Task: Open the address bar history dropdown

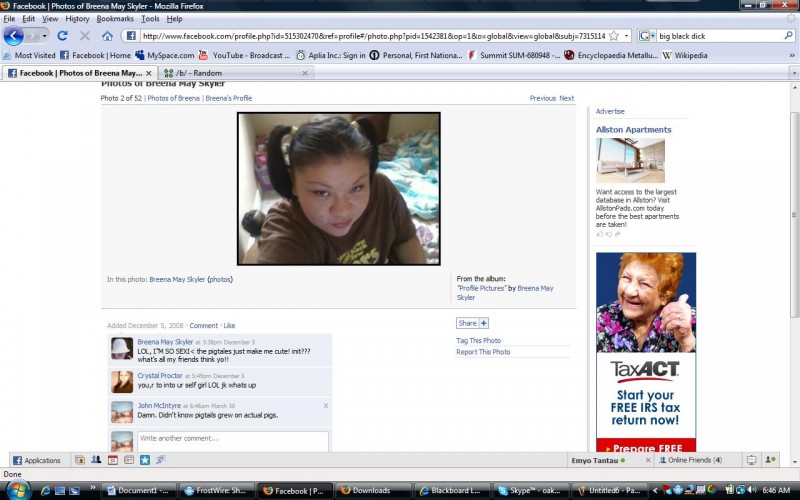Action: [x=627, y=36]
